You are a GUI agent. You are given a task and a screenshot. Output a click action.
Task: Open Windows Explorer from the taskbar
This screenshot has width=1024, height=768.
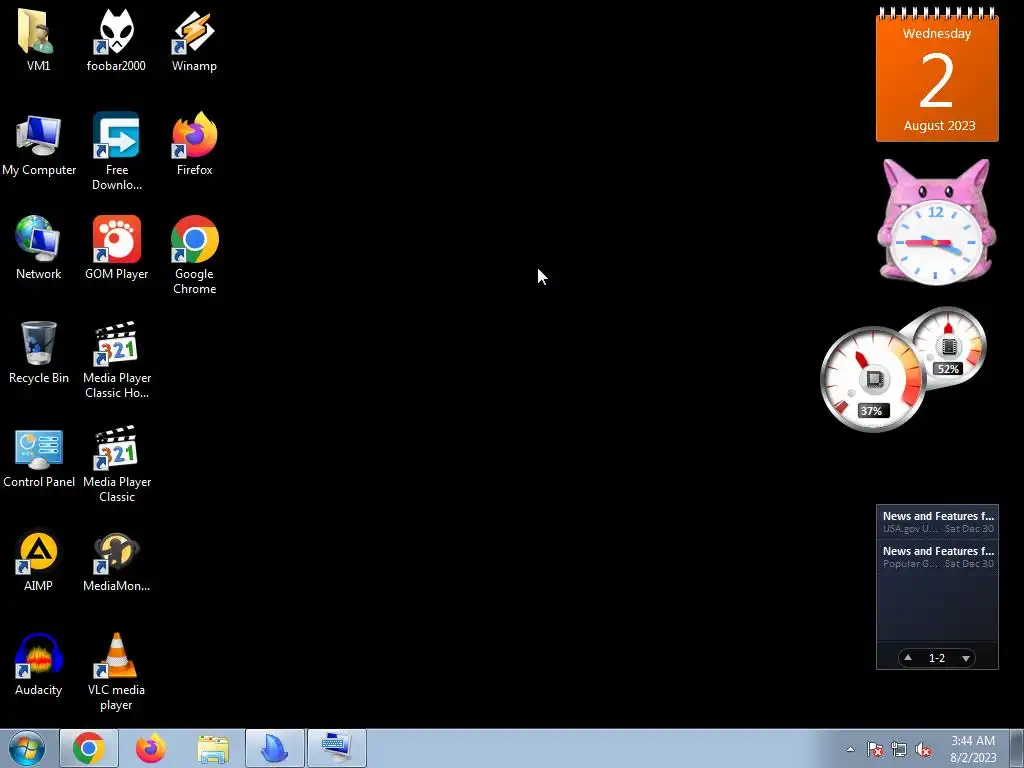tap(213, 748)
